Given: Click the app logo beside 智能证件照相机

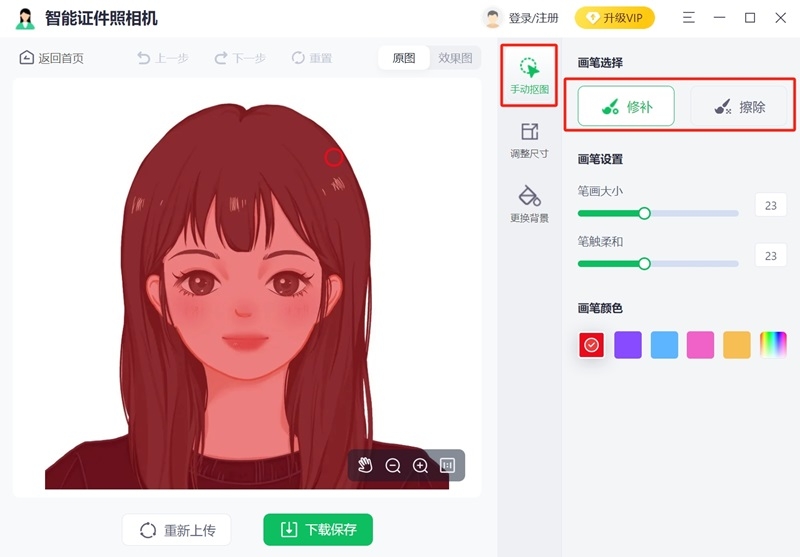Looking at the screenshot, I should point(25,18).
